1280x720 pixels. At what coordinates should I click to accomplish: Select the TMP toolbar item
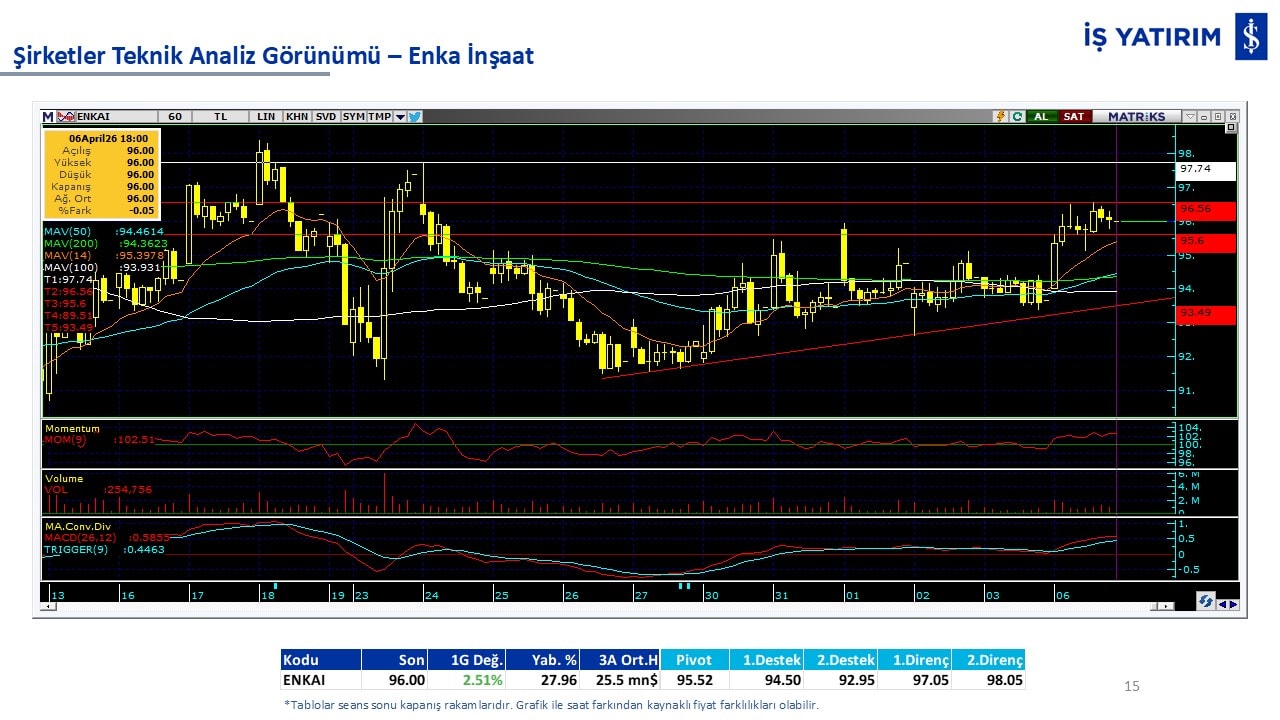pyautogui.click(x=379, y=116)
